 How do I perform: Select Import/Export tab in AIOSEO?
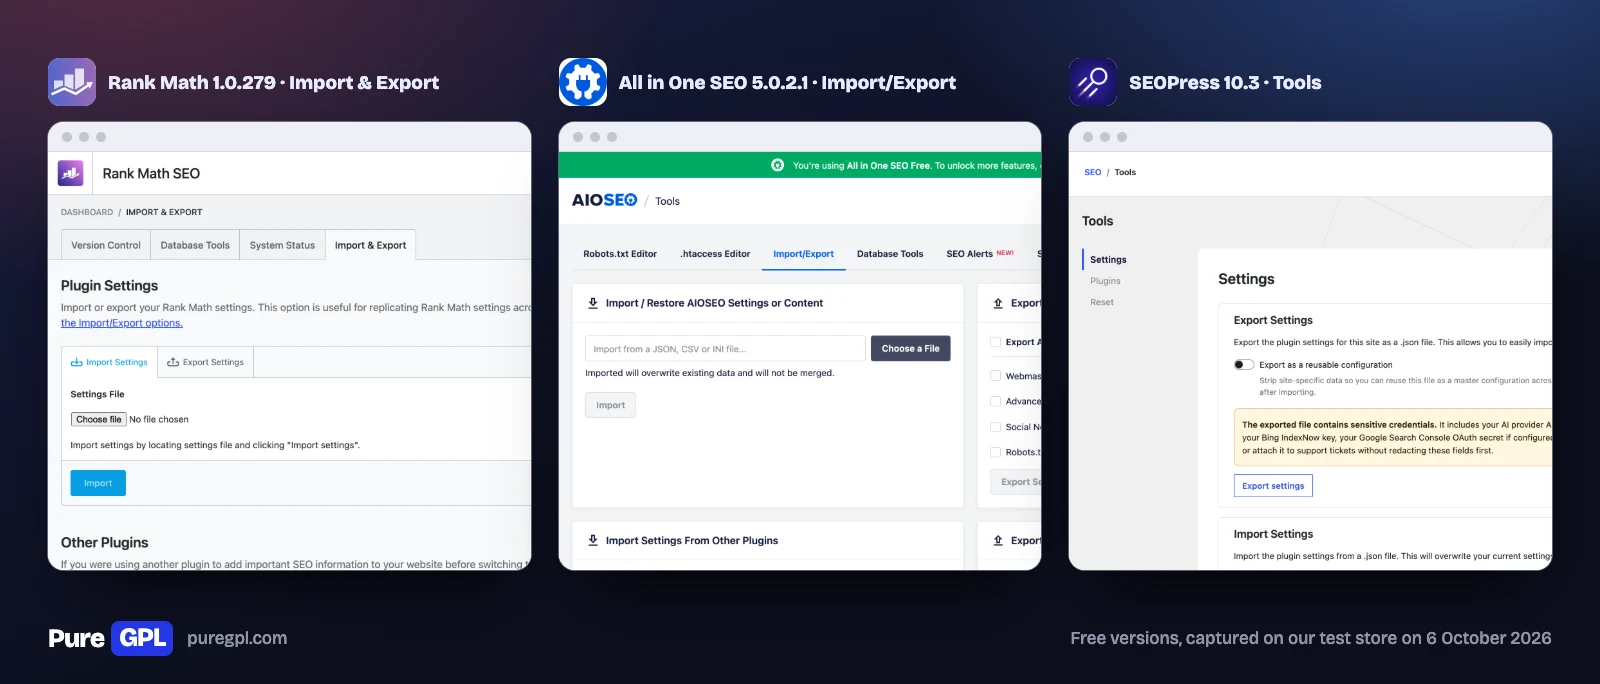[x=803, y=254]
